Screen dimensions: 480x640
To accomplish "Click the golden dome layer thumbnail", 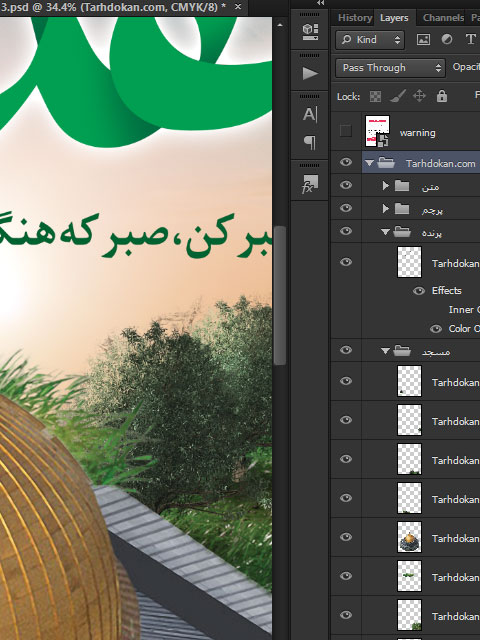I will (x=409, y=537).
